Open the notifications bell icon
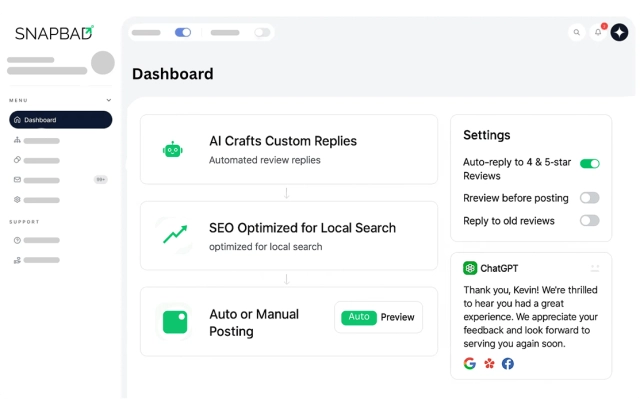640x410 pixels. [598, 32]
